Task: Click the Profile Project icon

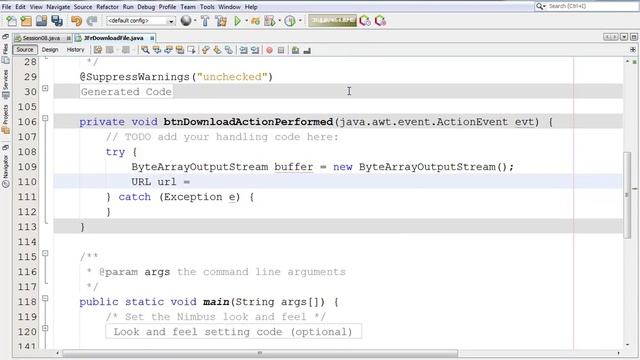Action: (x=270, y=21)
